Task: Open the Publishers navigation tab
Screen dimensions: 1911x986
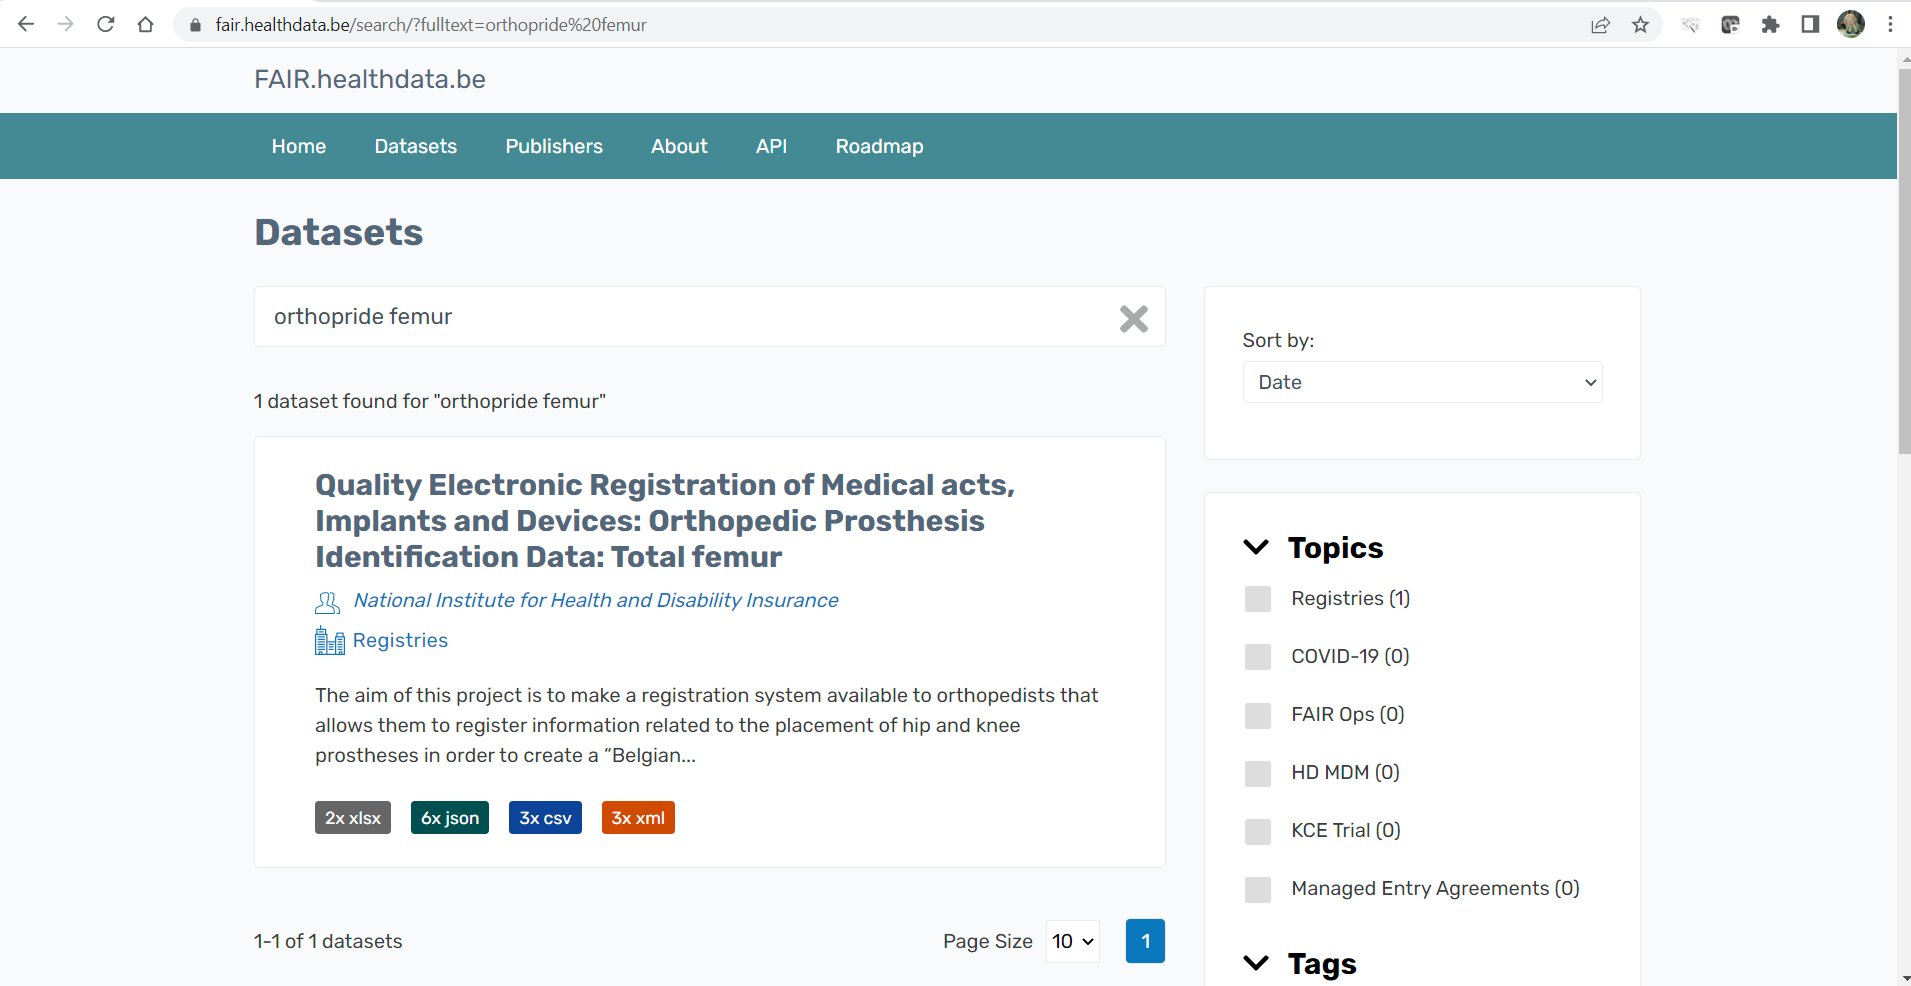Action: [554, 147]
